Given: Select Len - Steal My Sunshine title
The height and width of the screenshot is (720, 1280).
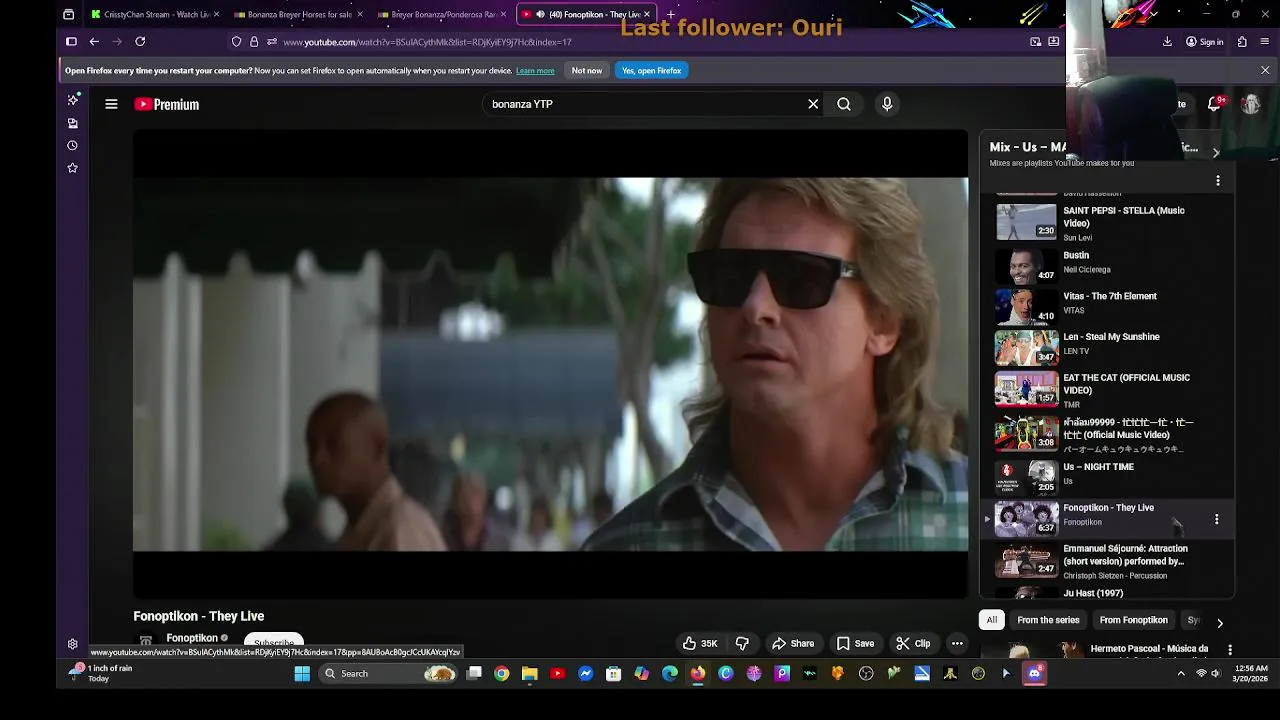Looking at the screenshot, I should tap(1111, 337).
